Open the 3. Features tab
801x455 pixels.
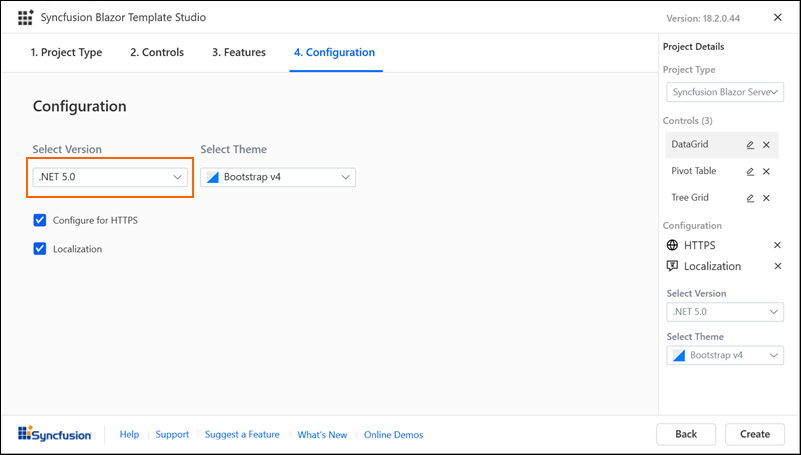(239, 52)
